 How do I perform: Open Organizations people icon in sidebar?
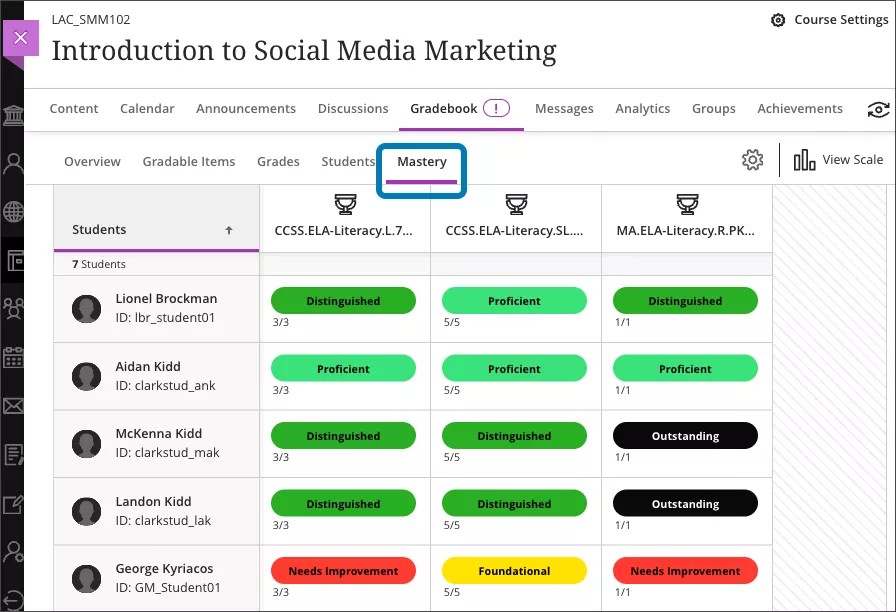click(x=13, y=308)
